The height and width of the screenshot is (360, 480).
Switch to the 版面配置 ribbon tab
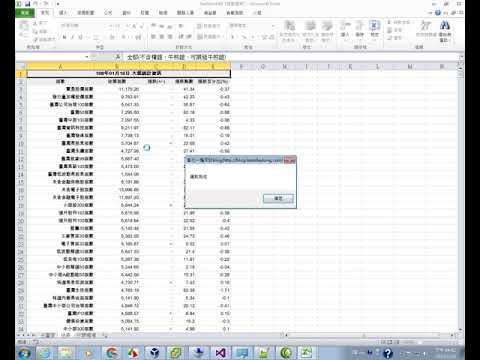[86, 13]
